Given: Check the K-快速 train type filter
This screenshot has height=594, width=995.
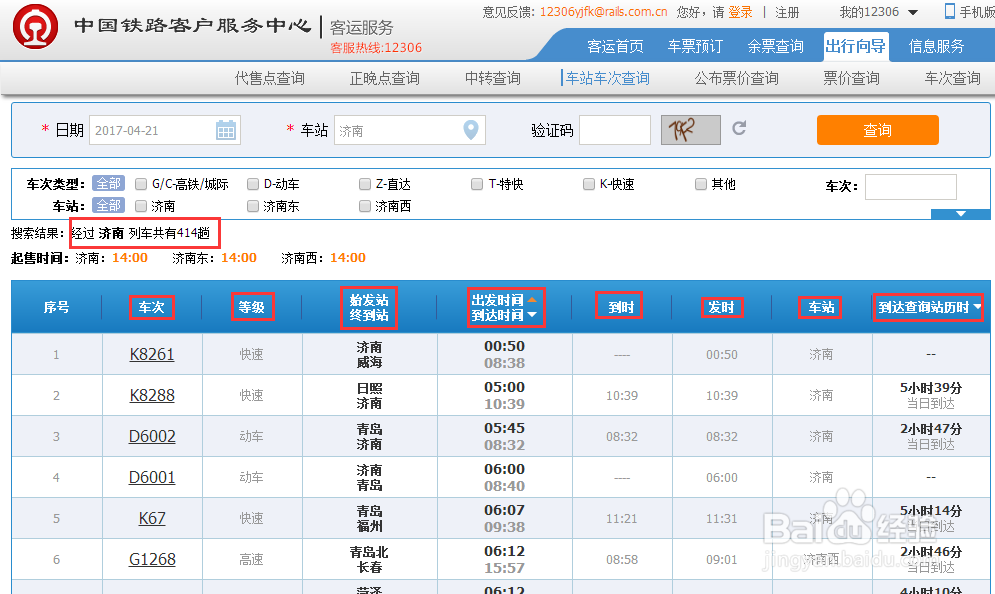Looking at the screenshot, I should 589,184.
